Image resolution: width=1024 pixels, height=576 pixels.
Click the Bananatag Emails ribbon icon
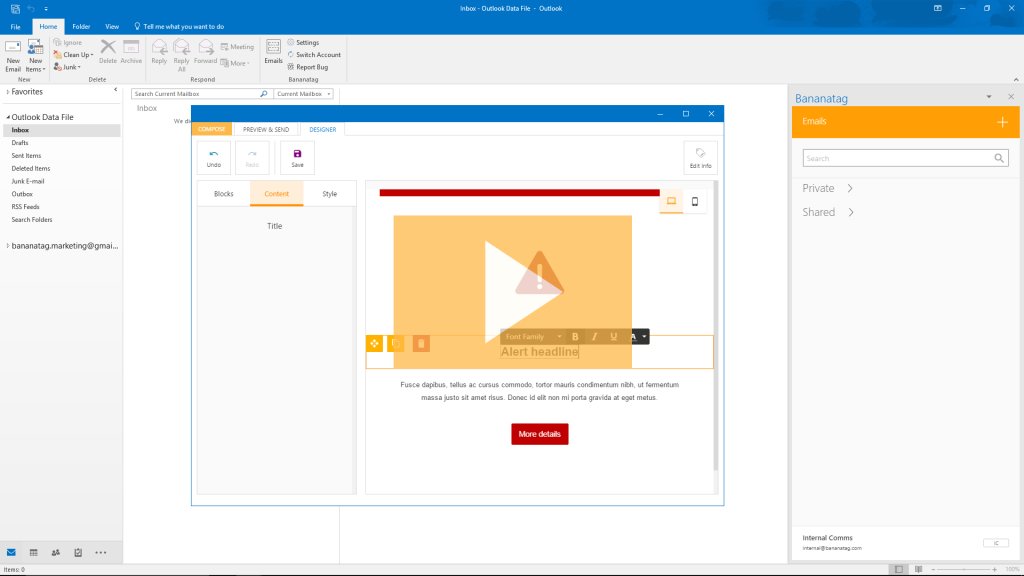pyautogui.click(x=273, y=52)
